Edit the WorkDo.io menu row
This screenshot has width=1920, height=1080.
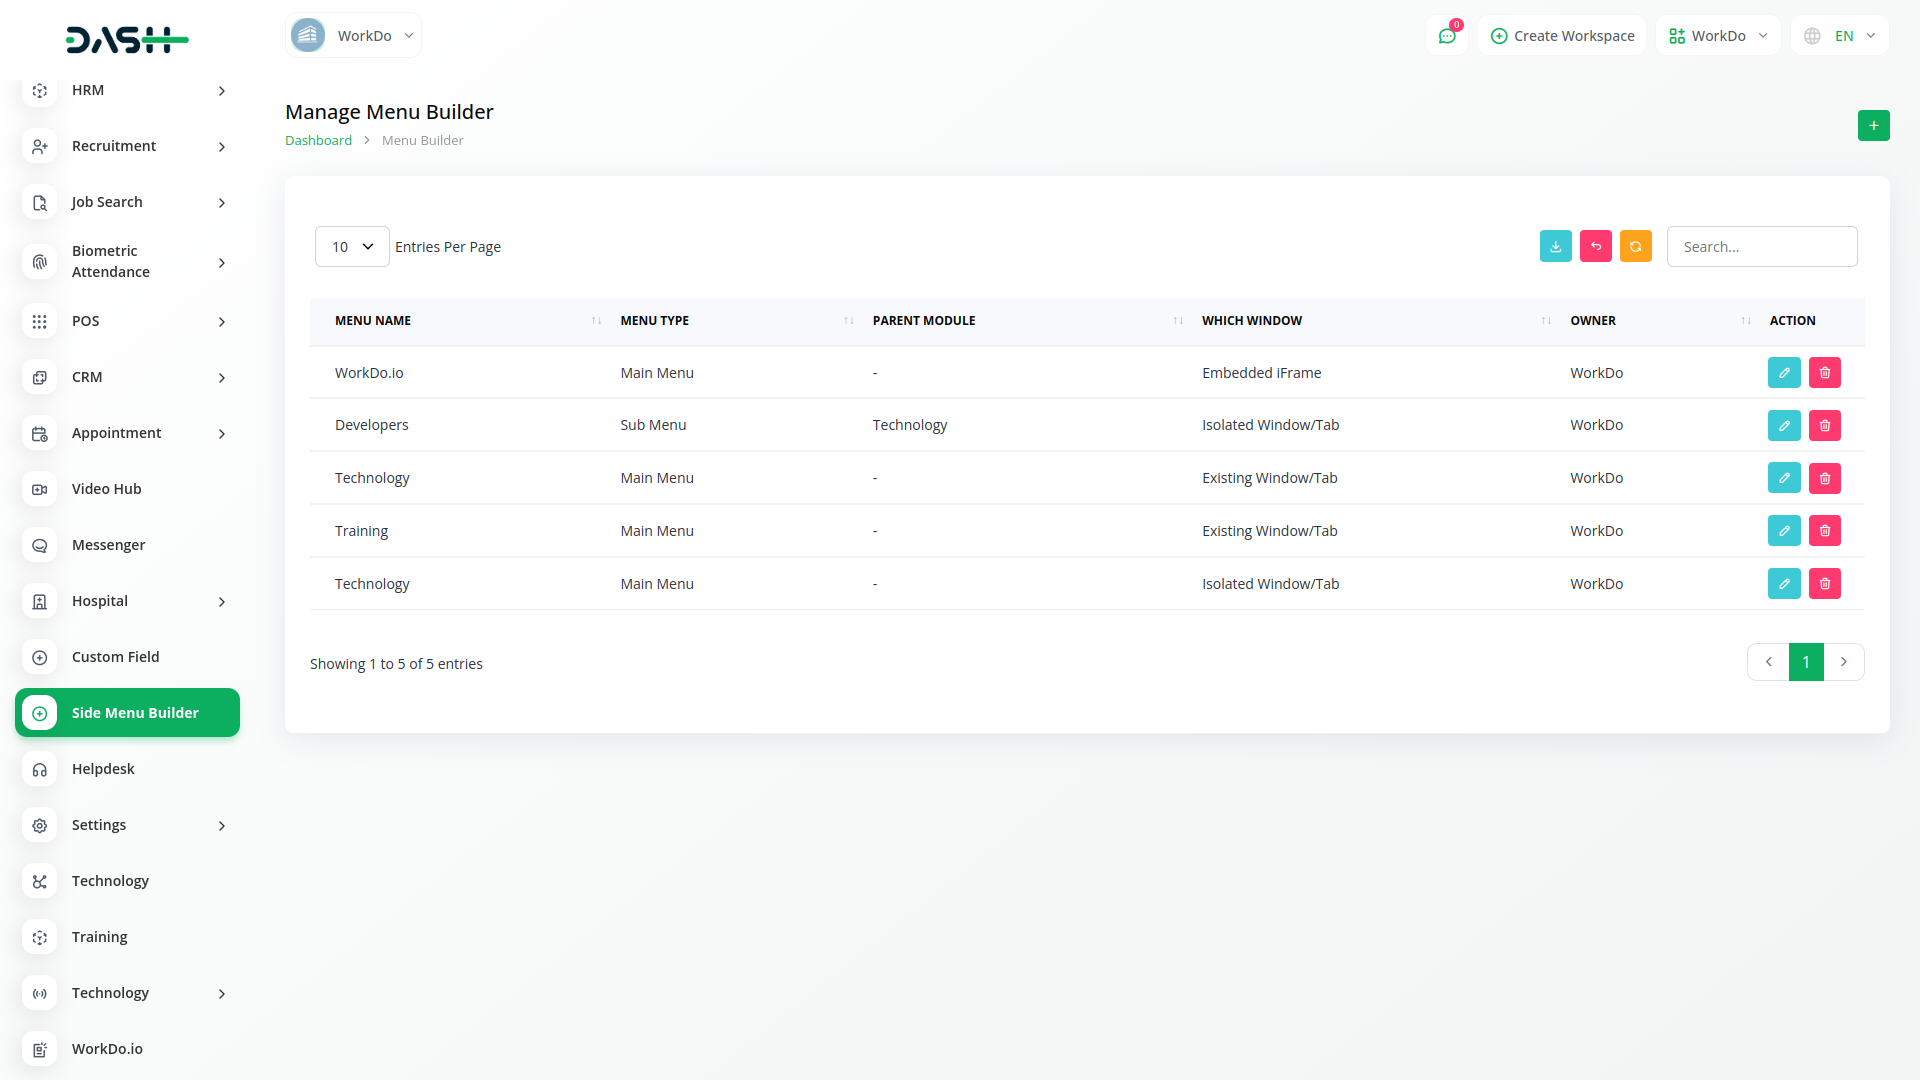pyautogui.click(x=1783, y=372)
